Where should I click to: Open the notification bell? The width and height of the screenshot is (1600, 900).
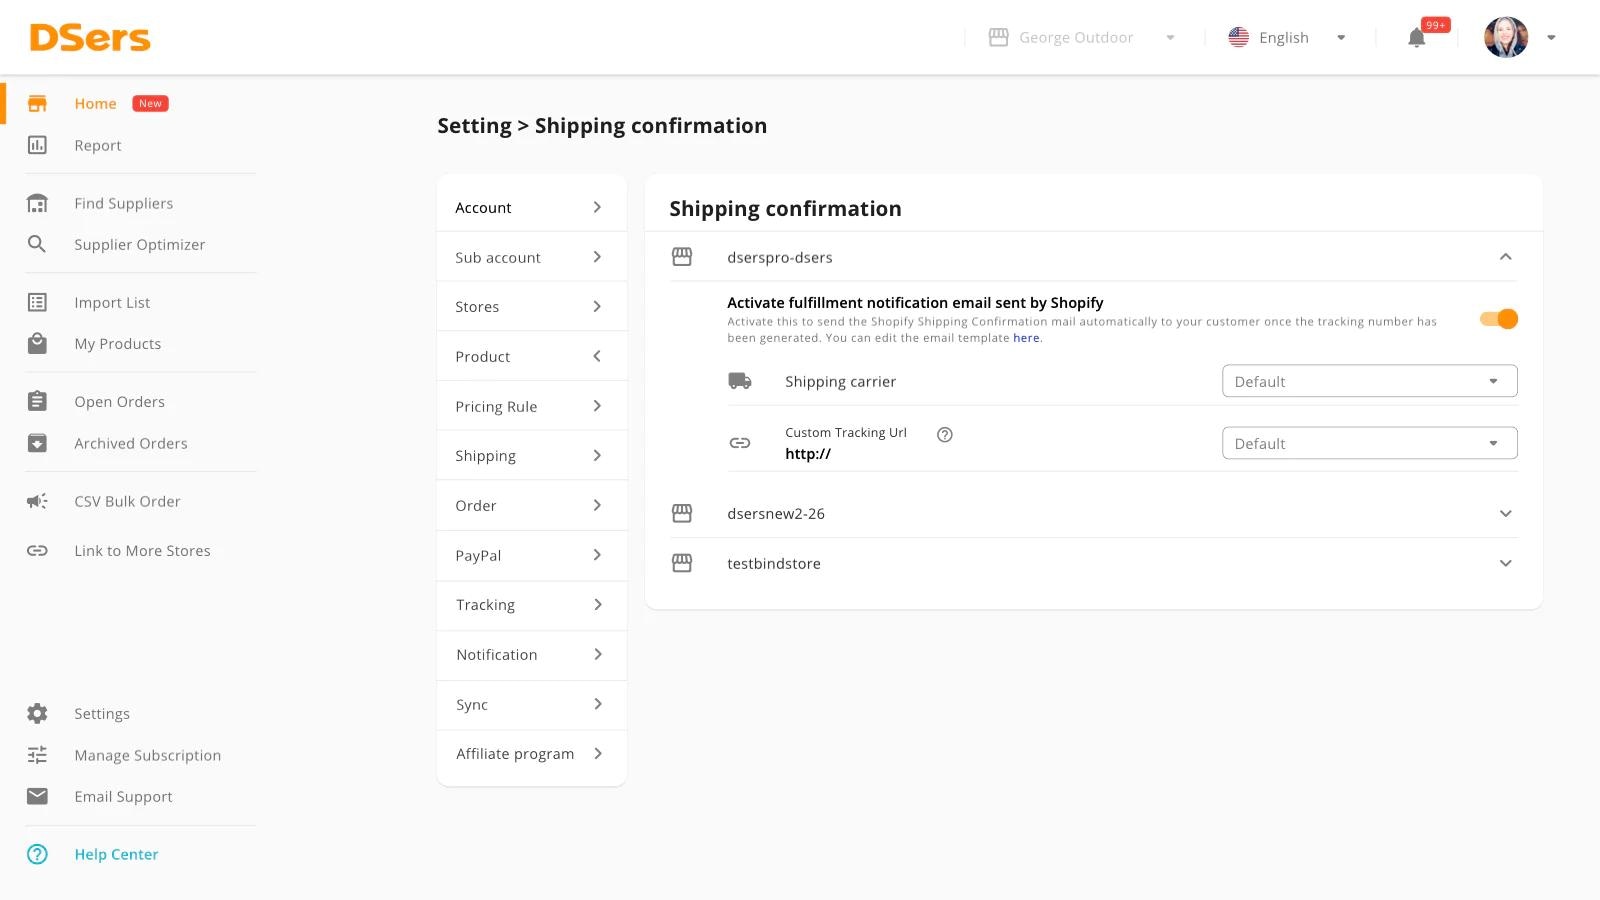pos(1415,37)
